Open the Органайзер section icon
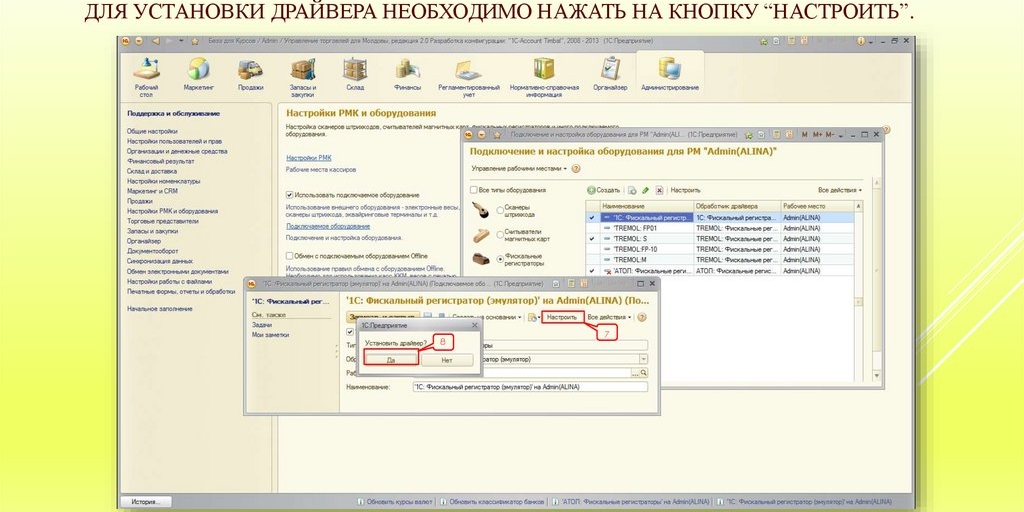Image resolution: width=1024 pixels, height=512 pixels. click(610, 70)
